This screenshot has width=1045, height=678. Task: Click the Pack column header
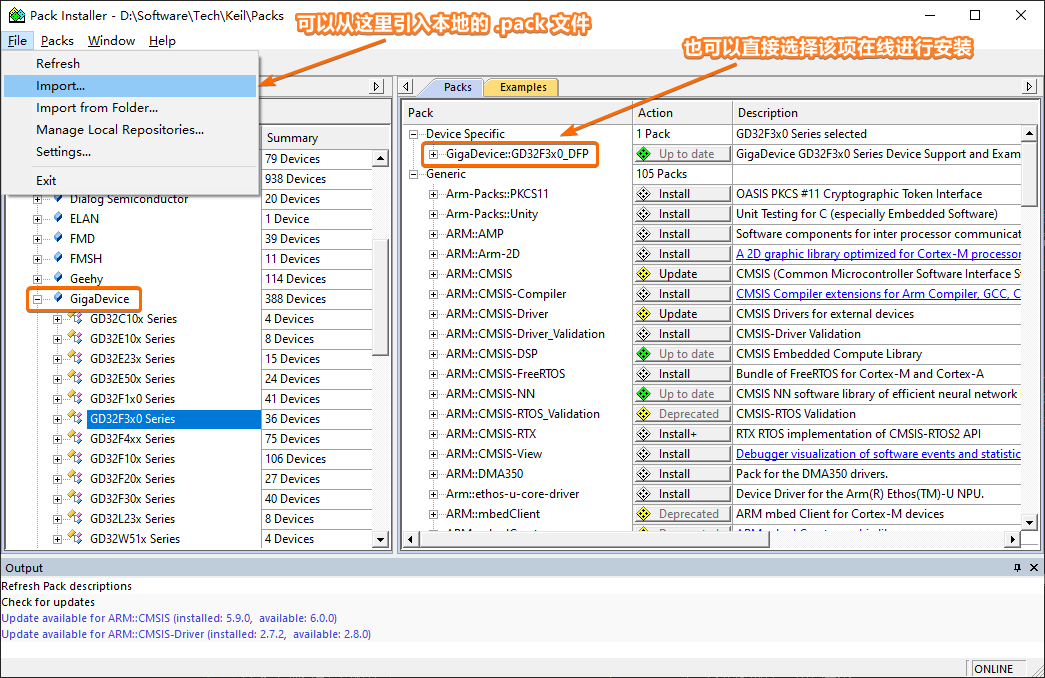[518, 113]
